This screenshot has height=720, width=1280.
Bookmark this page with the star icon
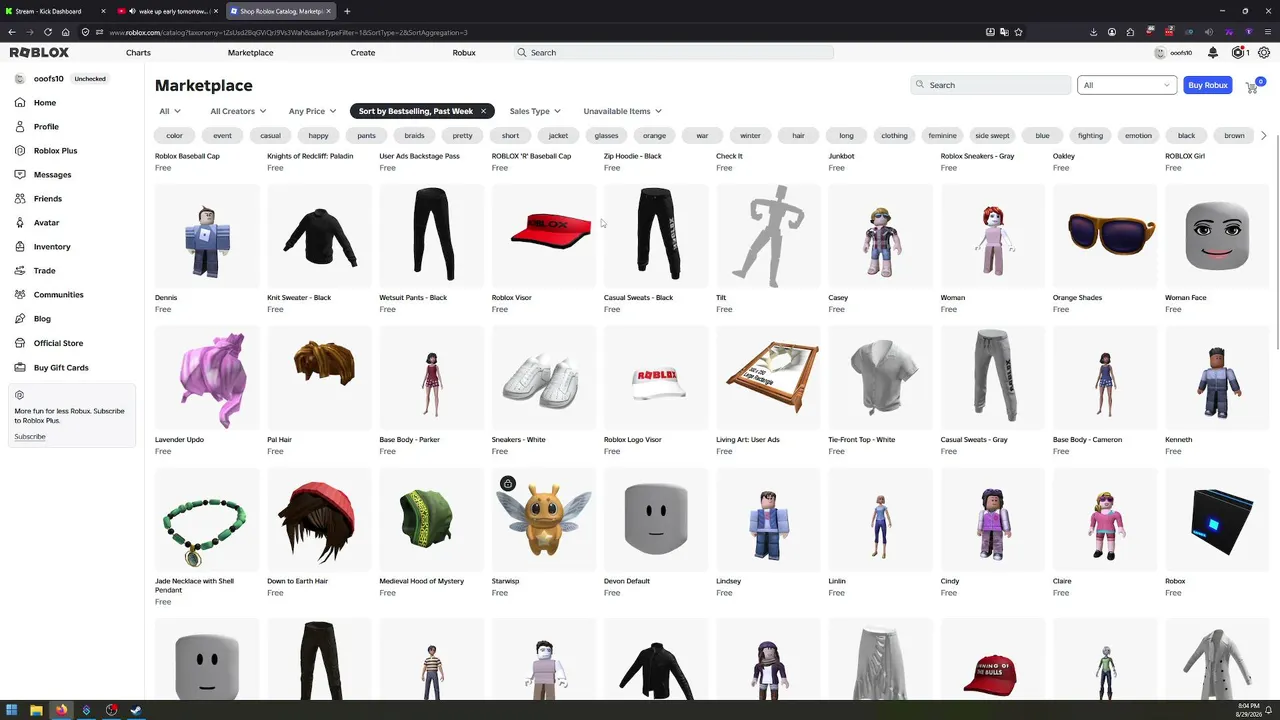(x=1018, y=32)
